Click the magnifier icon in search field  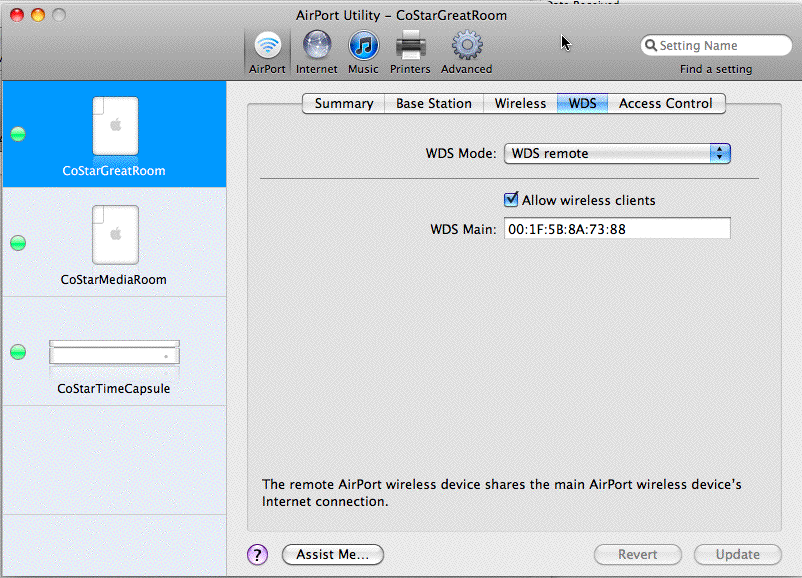[651, 46]
